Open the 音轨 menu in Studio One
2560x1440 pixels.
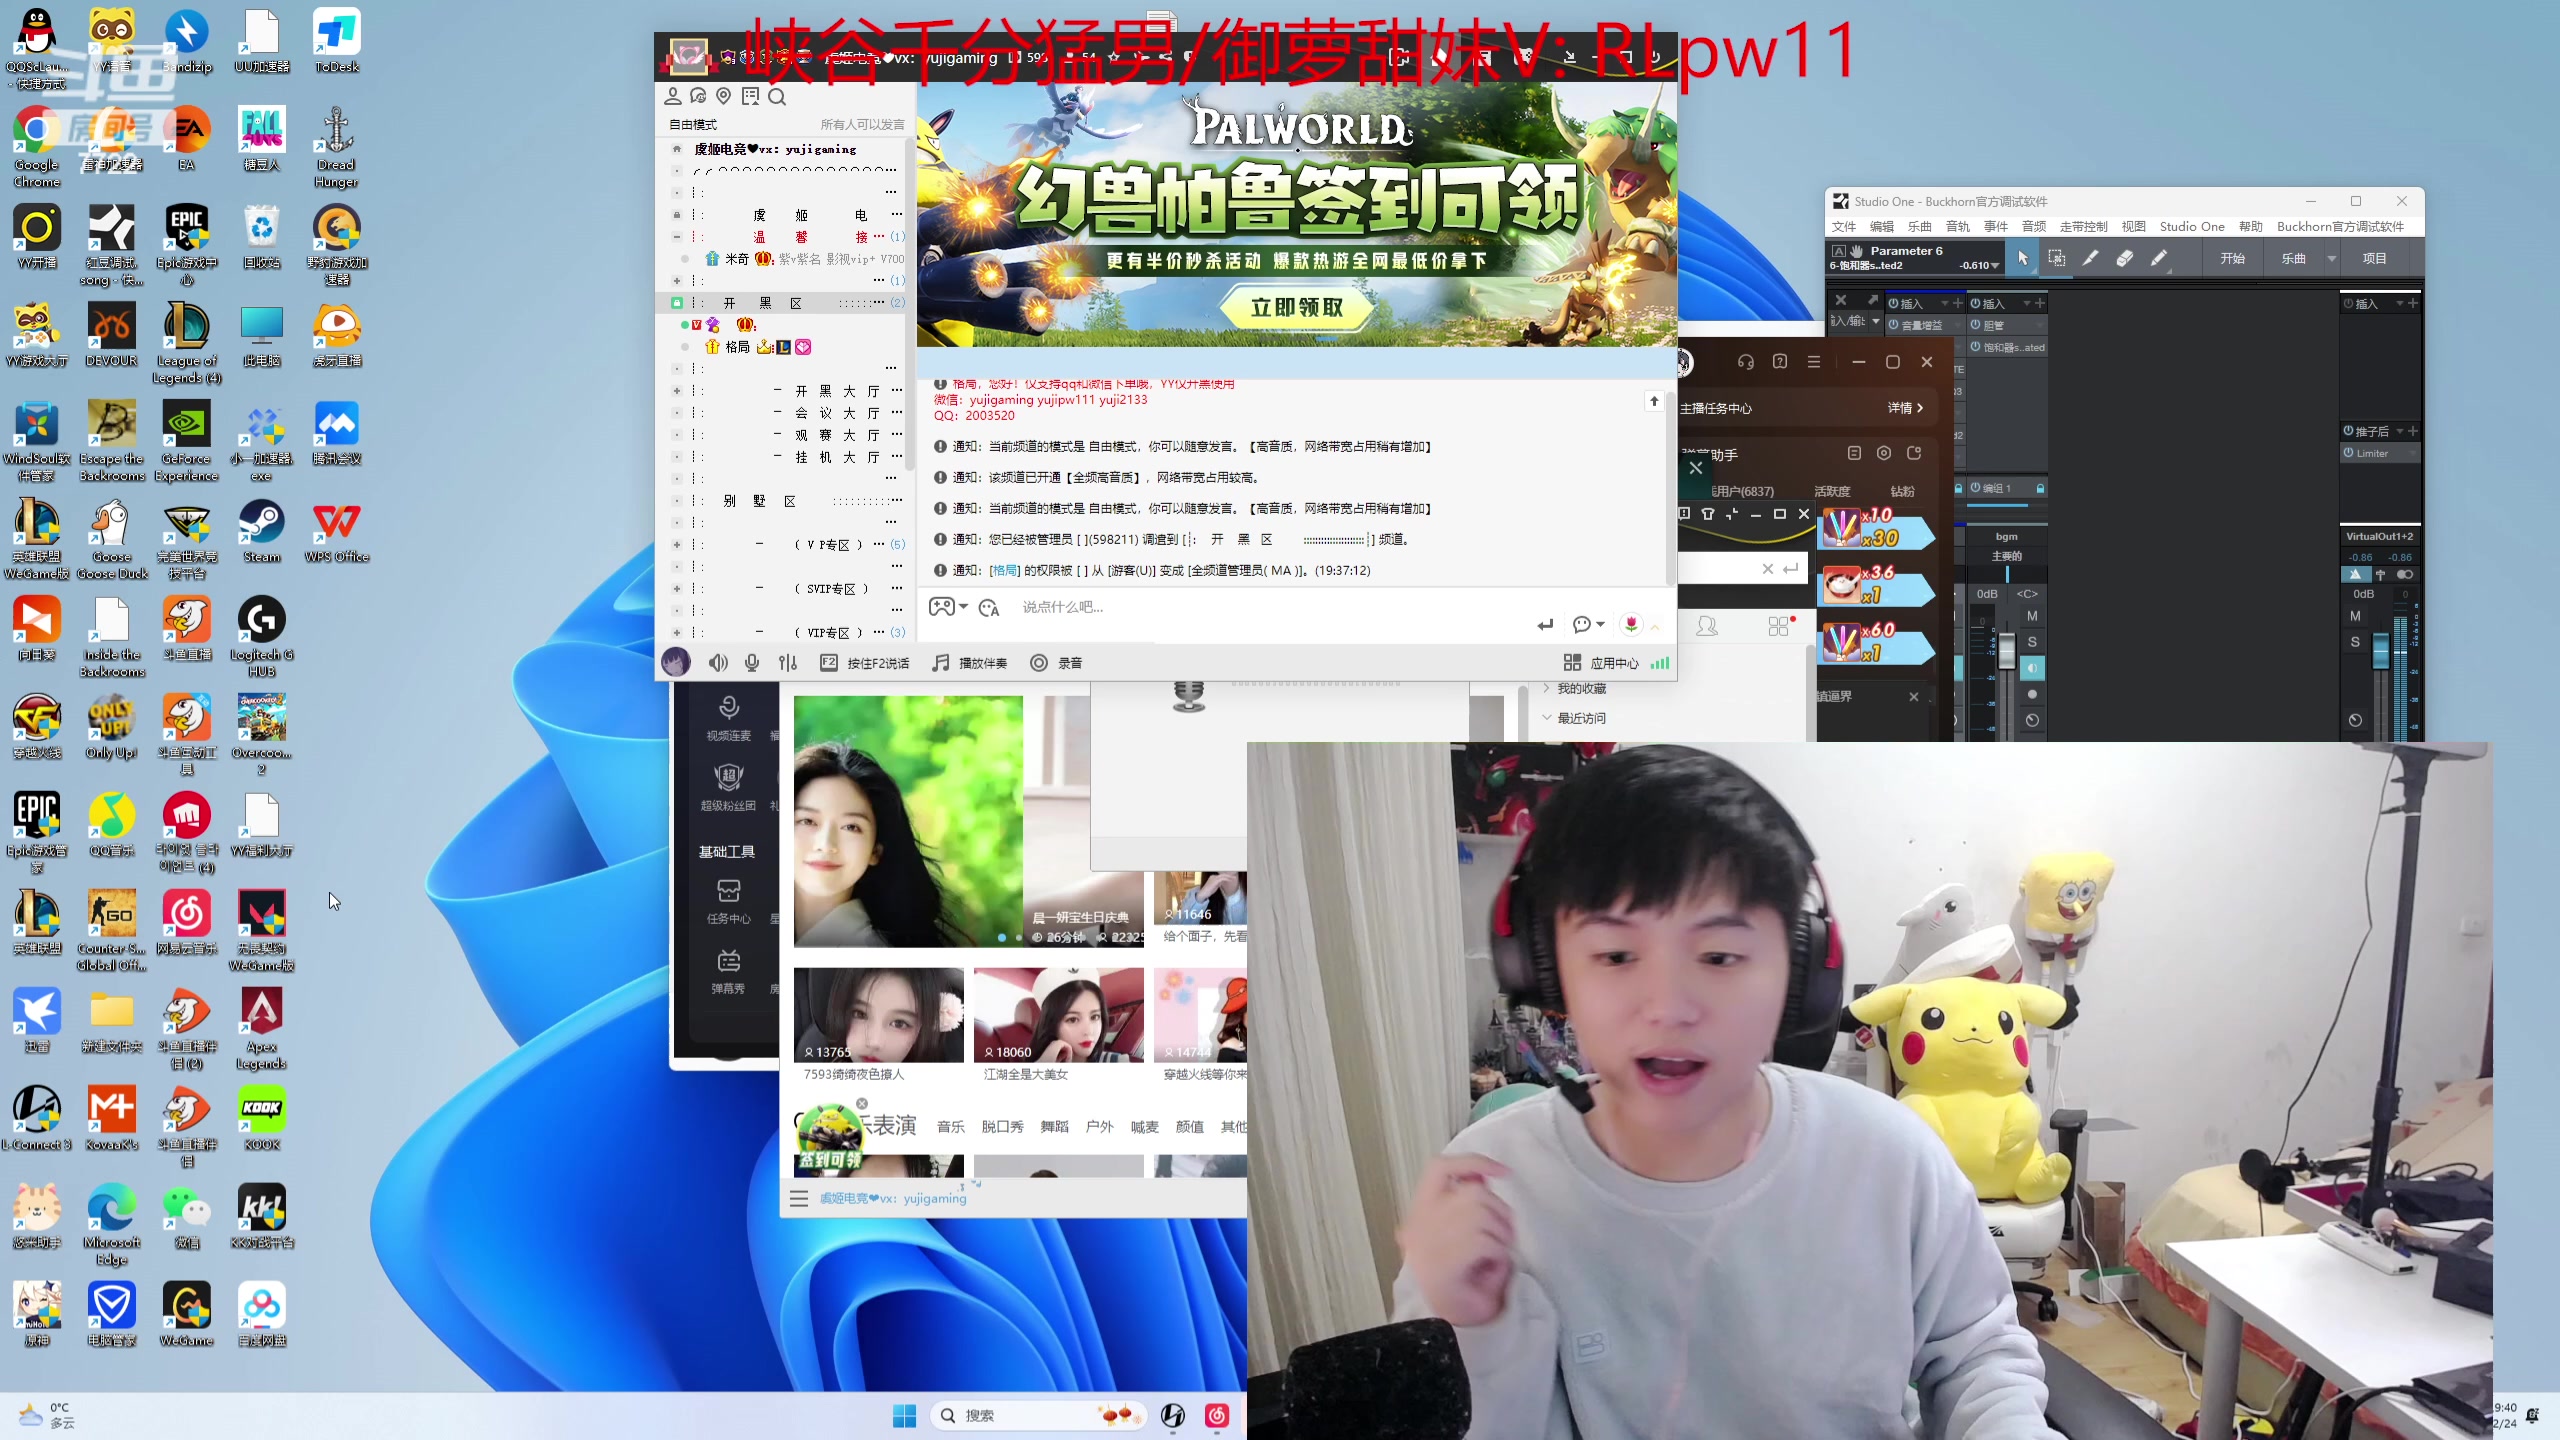pyautogui.click(x=1958, y=227)
